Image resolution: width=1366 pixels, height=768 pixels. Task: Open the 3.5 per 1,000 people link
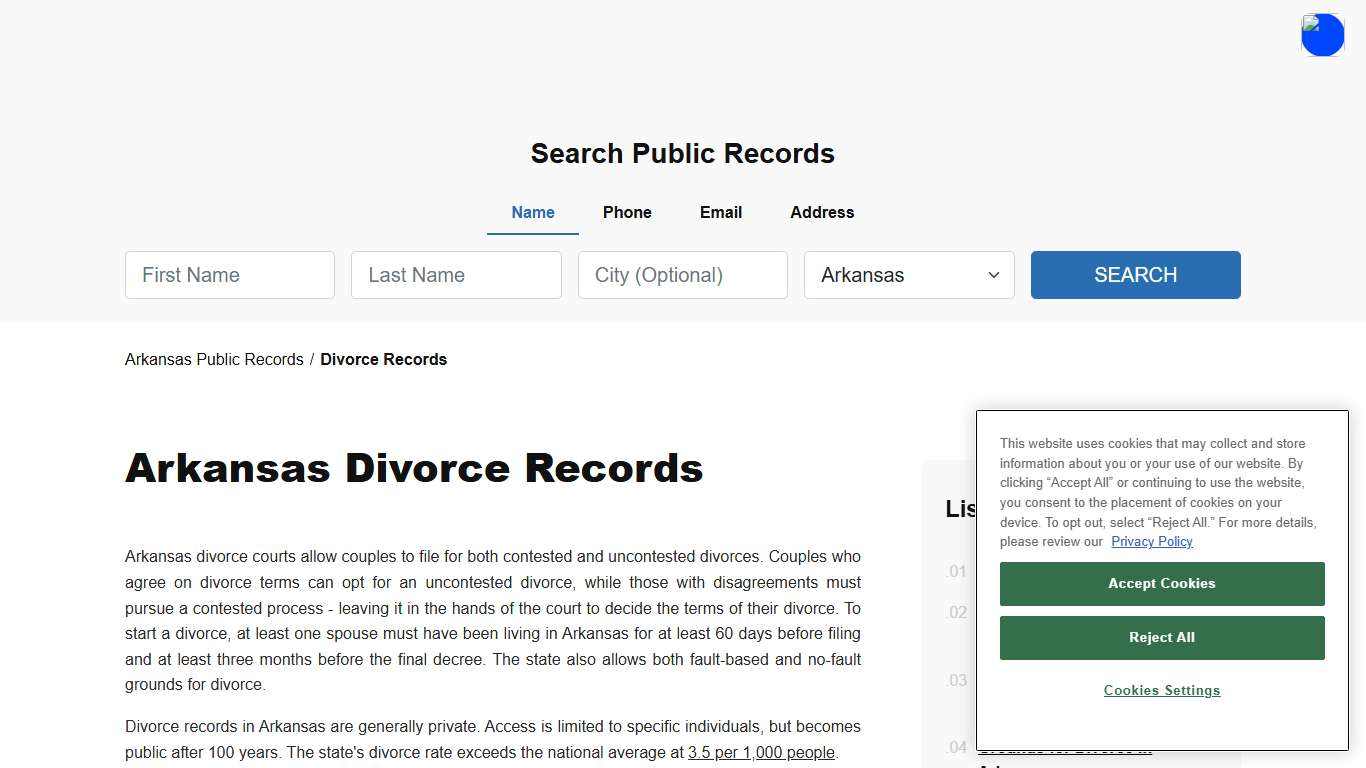761,752
